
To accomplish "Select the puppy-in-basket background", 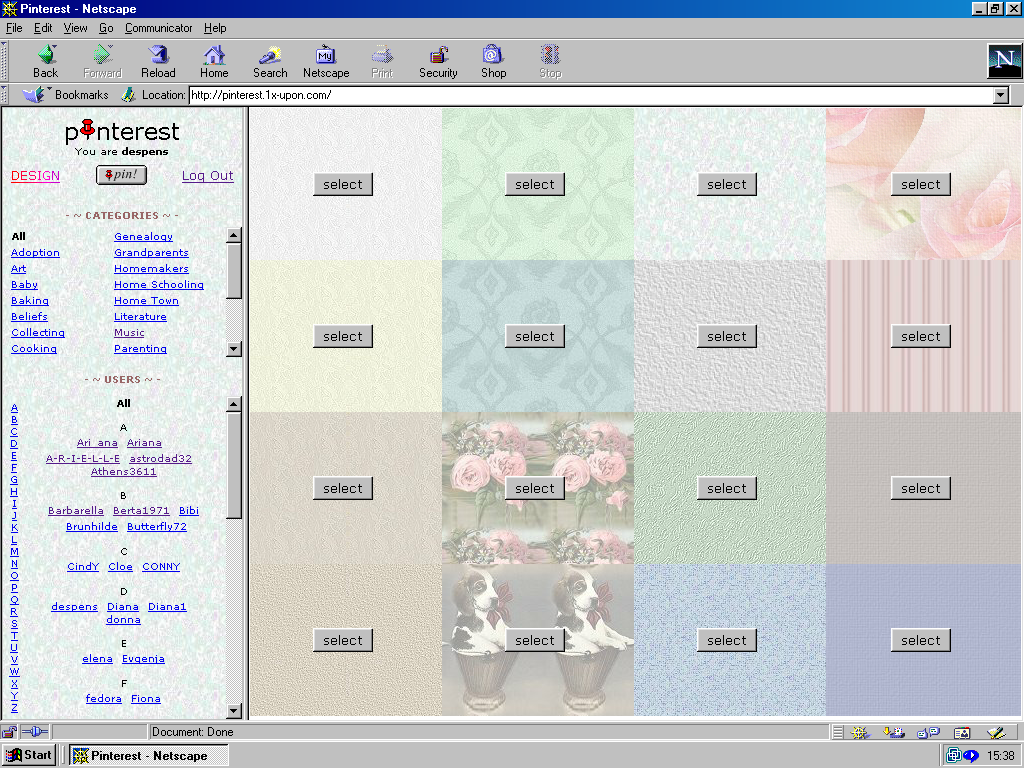I will click(534, 640).
